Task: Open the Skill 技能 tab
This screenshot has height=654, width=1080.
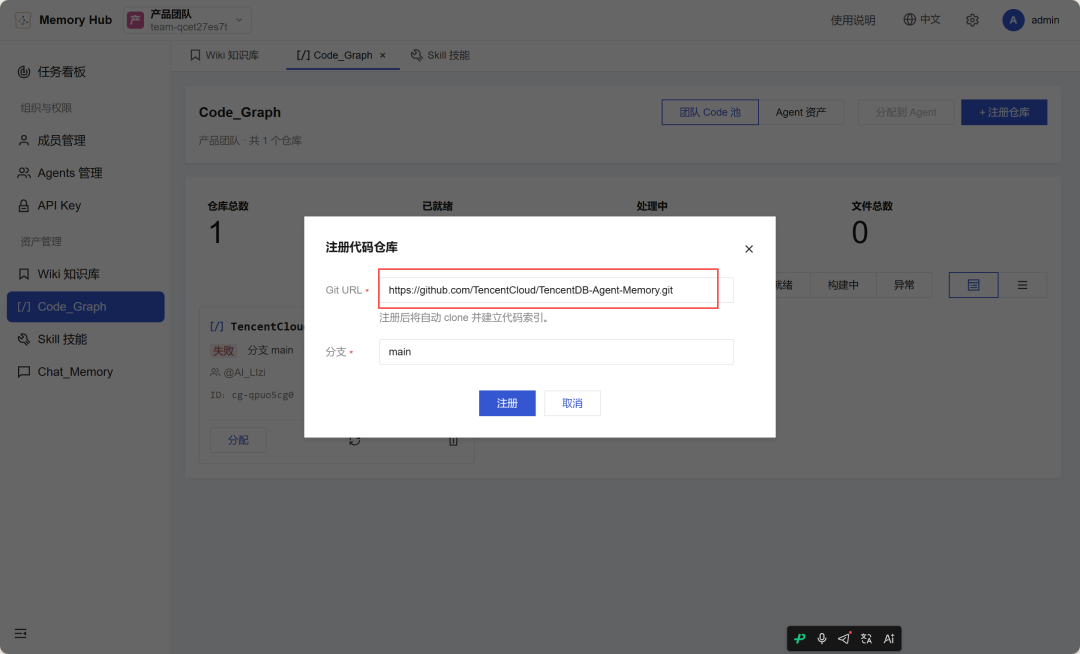Action: [440, 55]
